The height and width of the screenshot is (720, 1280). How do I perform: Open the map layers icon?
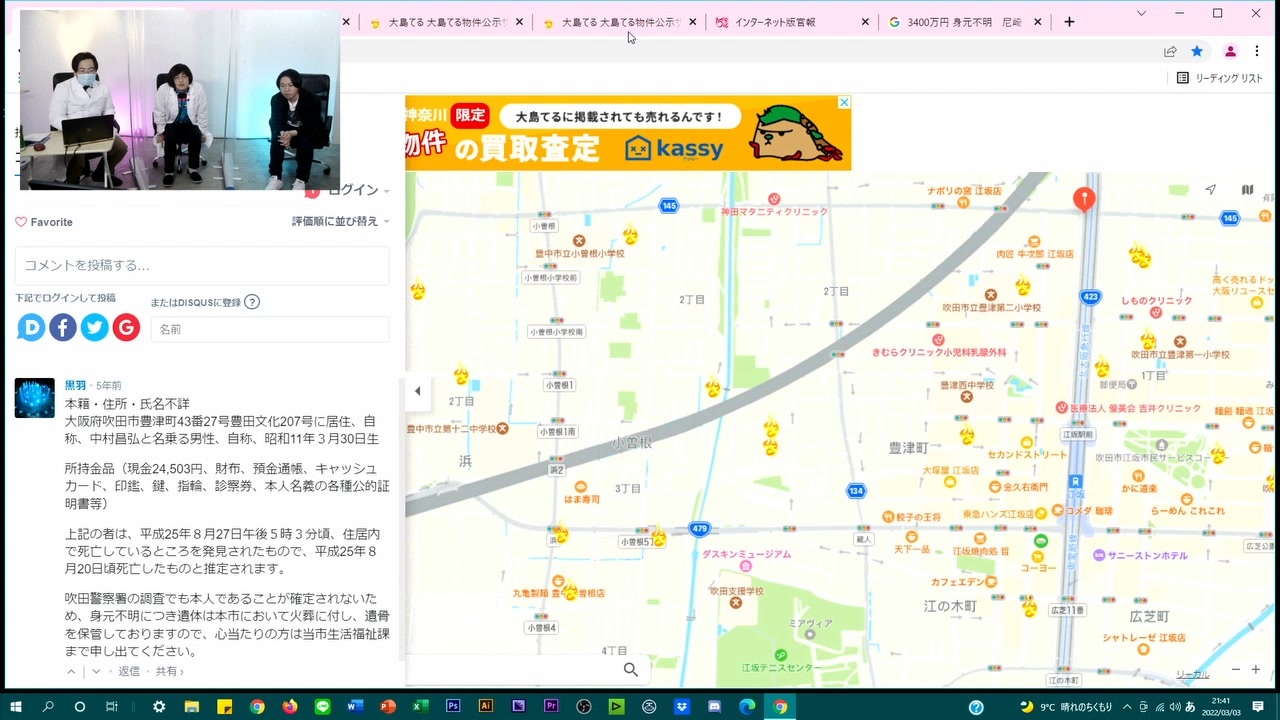point(1247,190)
